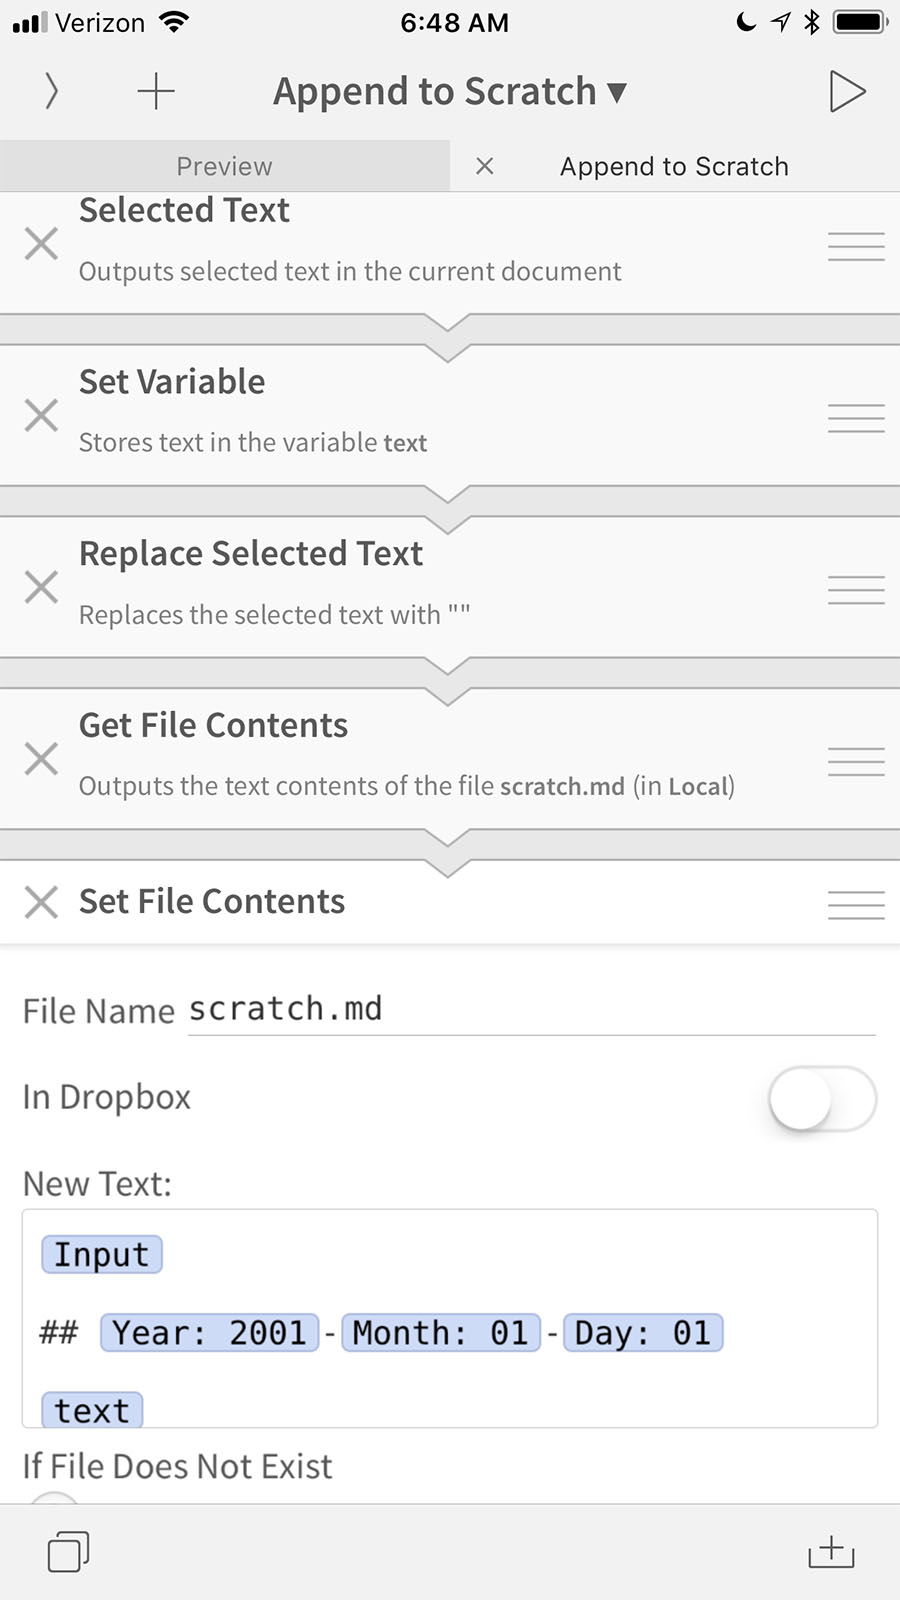The height and width of the screenshot is (1600, 900).
Task: Delete the Set File Contents action
Action: pyautogui.click(x=41, y=901)
